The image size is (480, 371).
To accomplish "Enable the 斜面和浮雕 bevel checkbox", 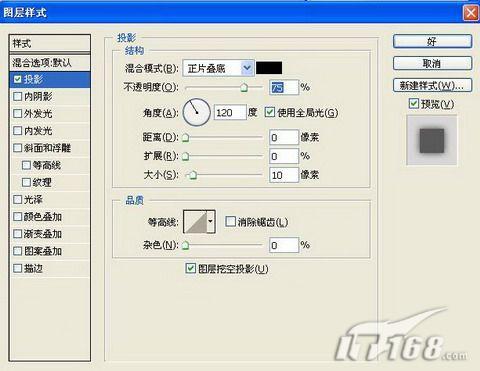I will pos(18,148).
